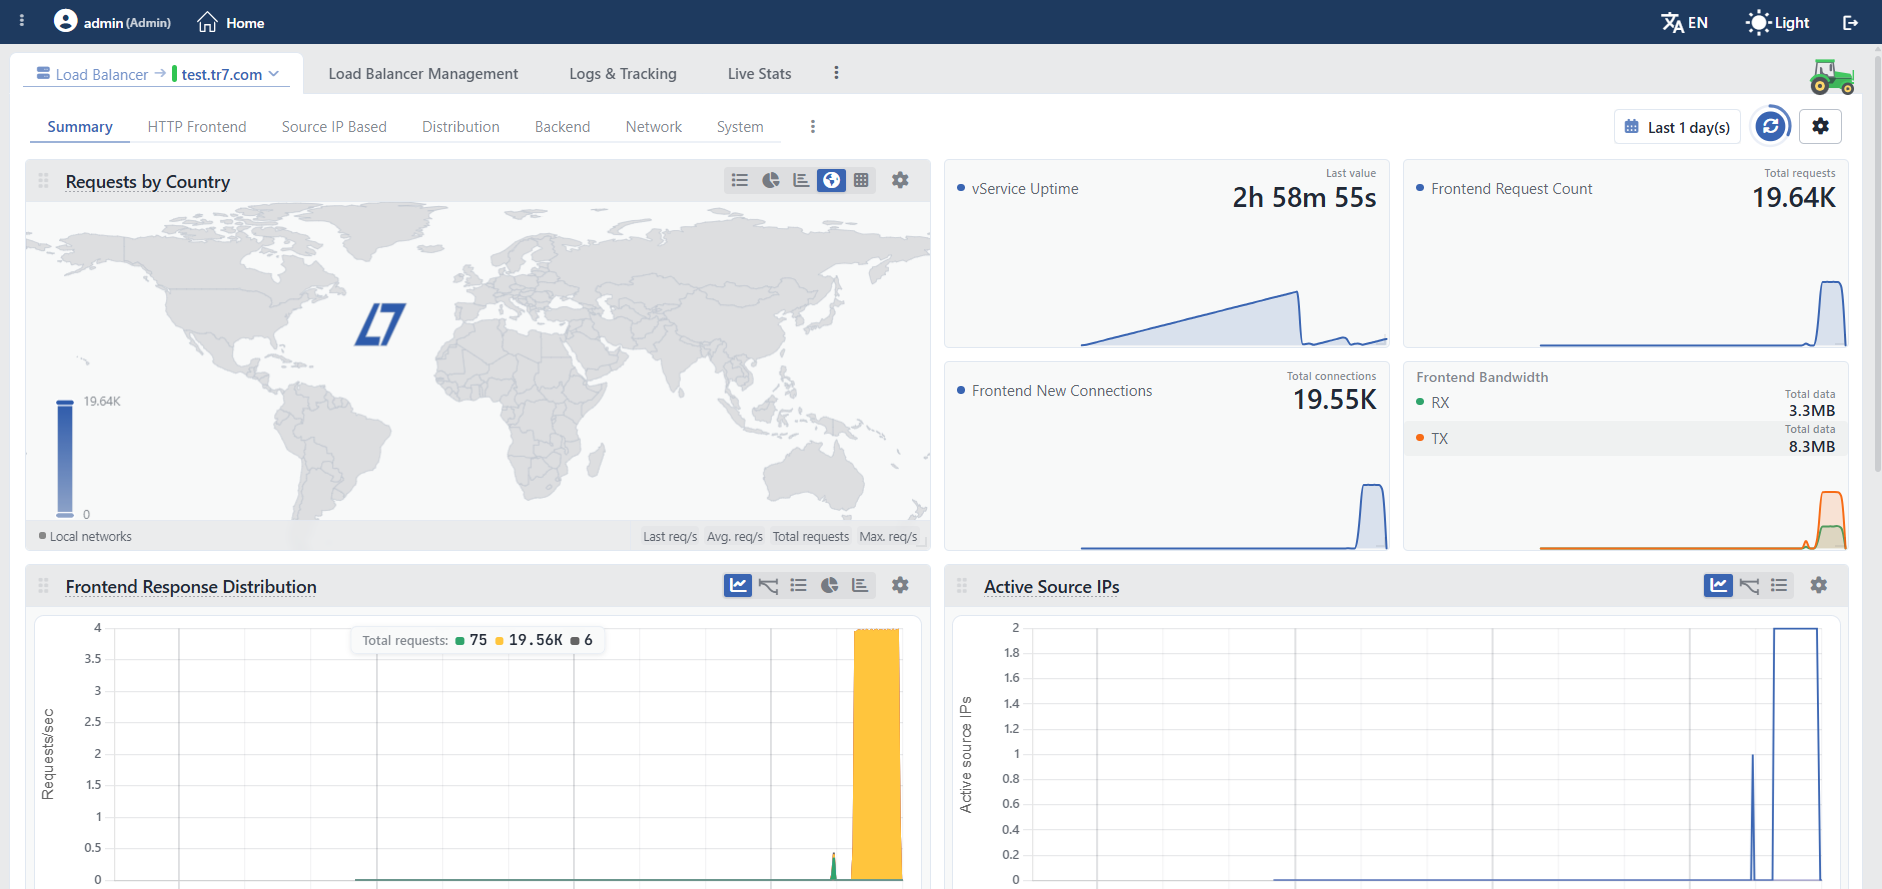Open the Load Balancer Management menu
The image size is (1882, 889).
(423, 74)
